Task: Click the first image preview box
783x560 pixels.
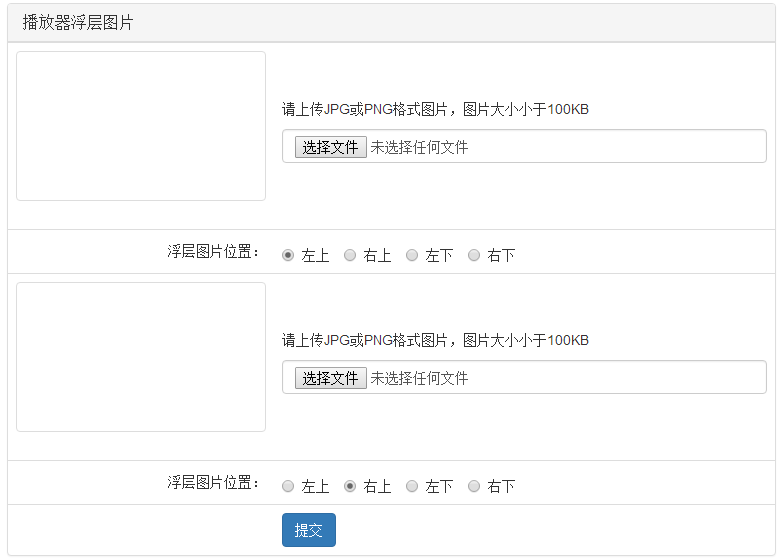Action: point(141,126)
